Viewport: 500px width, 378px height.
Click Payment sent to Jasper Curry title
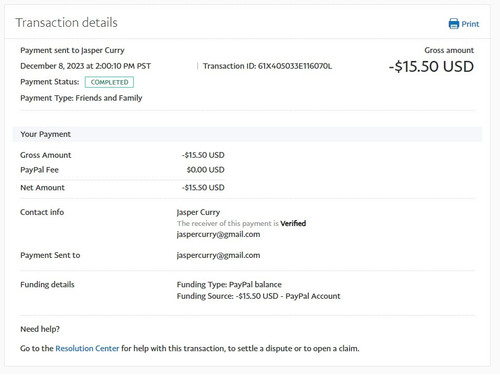72,50
